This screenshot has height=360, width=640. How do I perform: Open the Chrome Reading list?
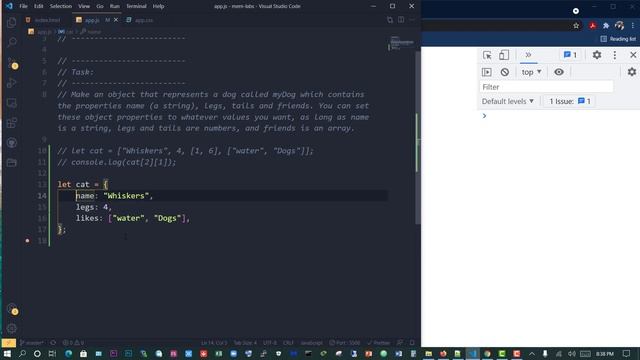(618, 39)
